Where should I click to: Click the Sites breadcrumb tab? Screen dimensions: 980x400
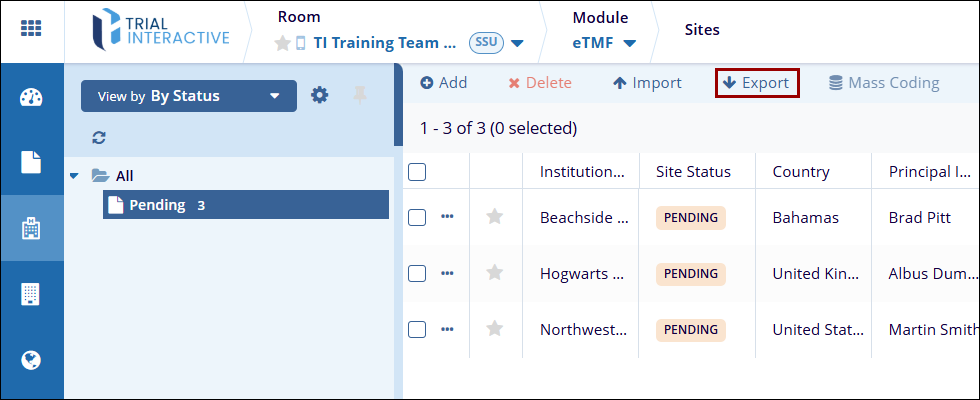pyautogui.click(x=702, y=30)
